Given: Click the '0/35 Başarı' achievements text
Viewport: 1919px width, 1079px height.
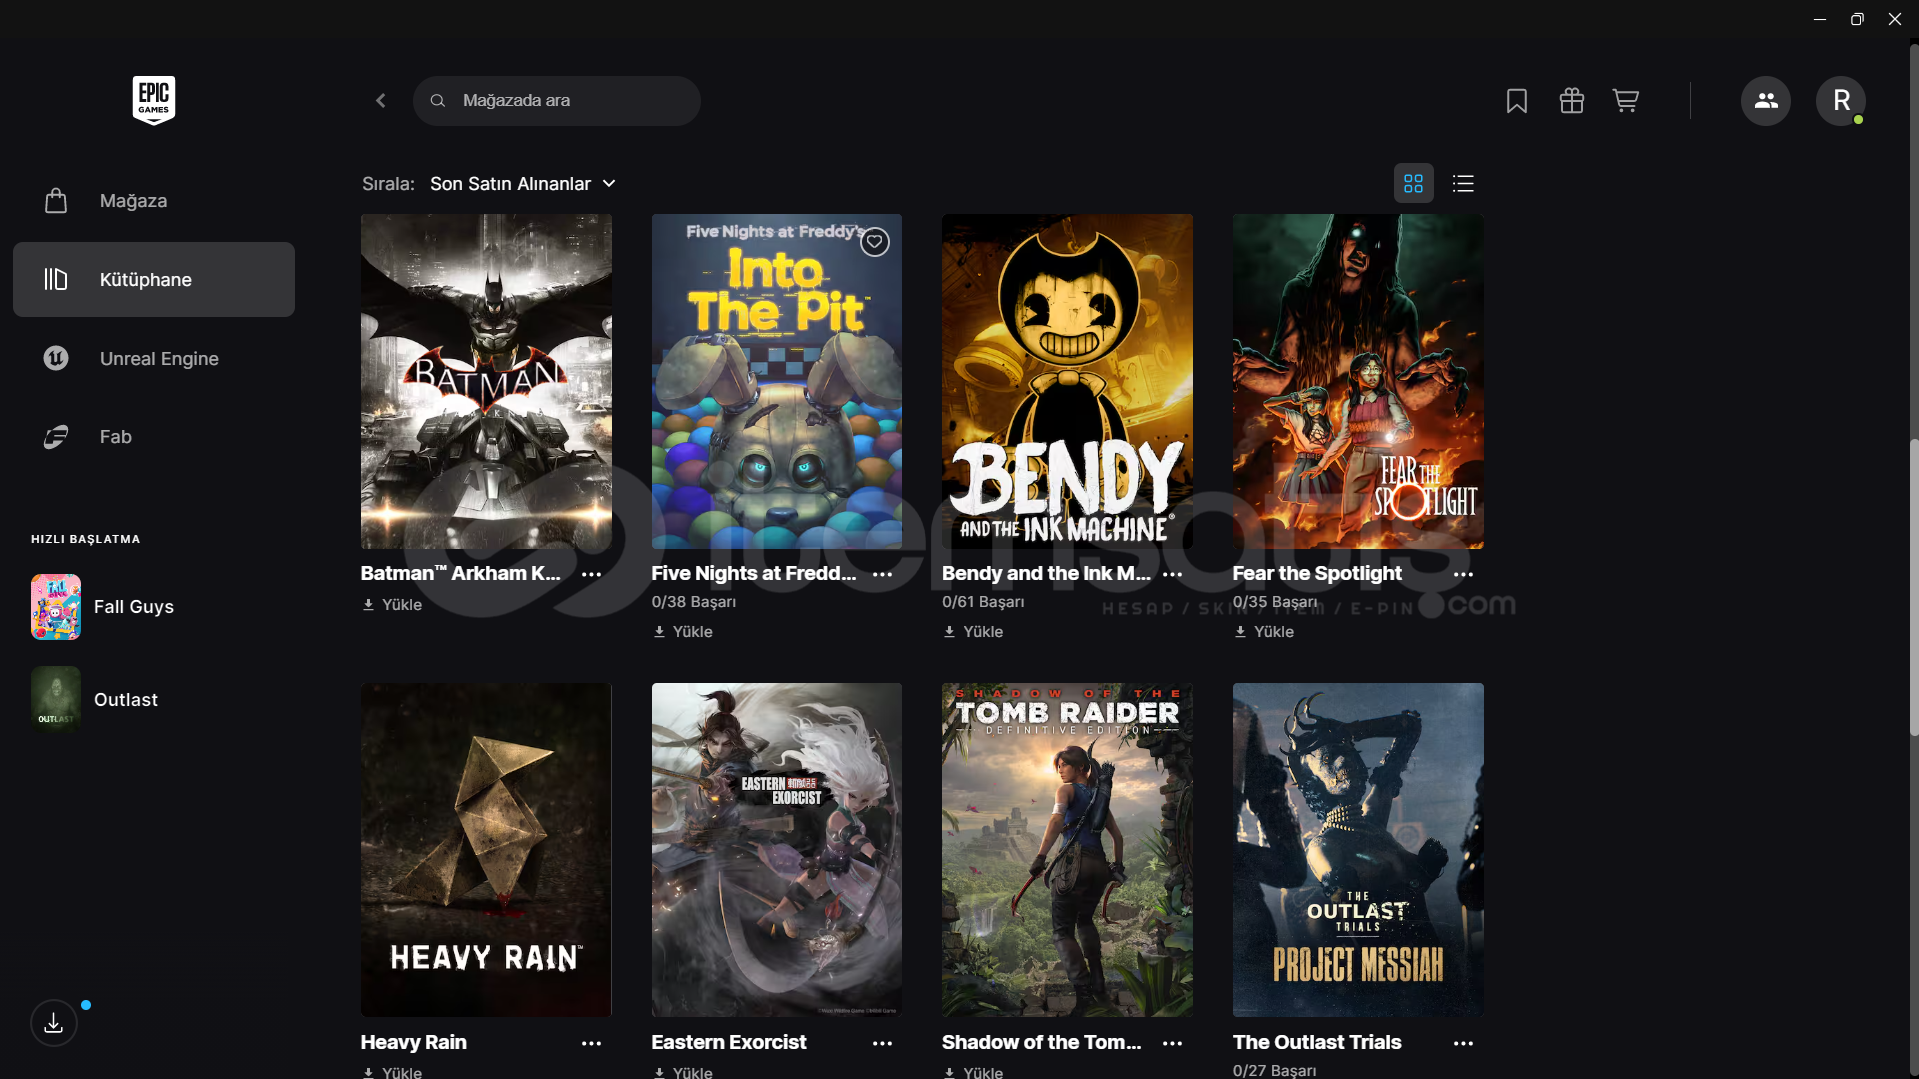Looking at the screenshot, I should click(1275, 602).
